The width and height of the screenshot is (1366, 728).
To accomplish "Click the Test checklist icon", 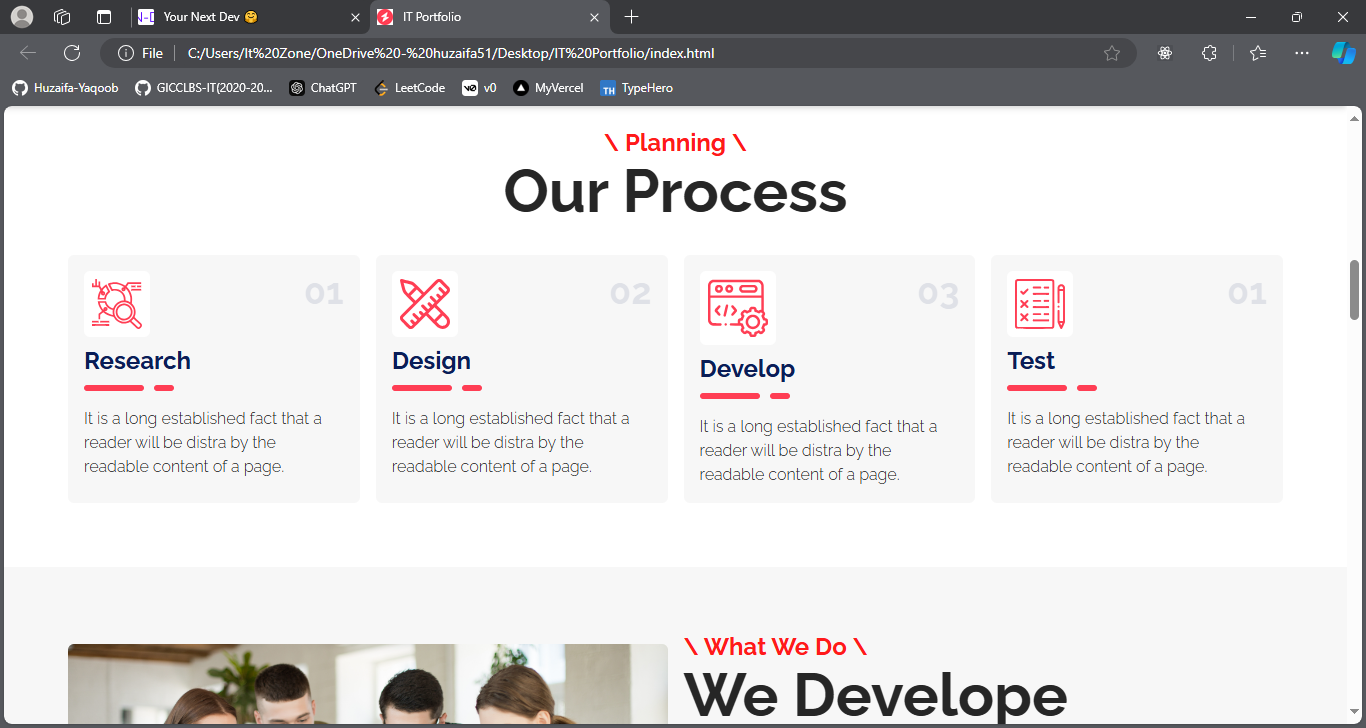I will (x=1040, y=304).
